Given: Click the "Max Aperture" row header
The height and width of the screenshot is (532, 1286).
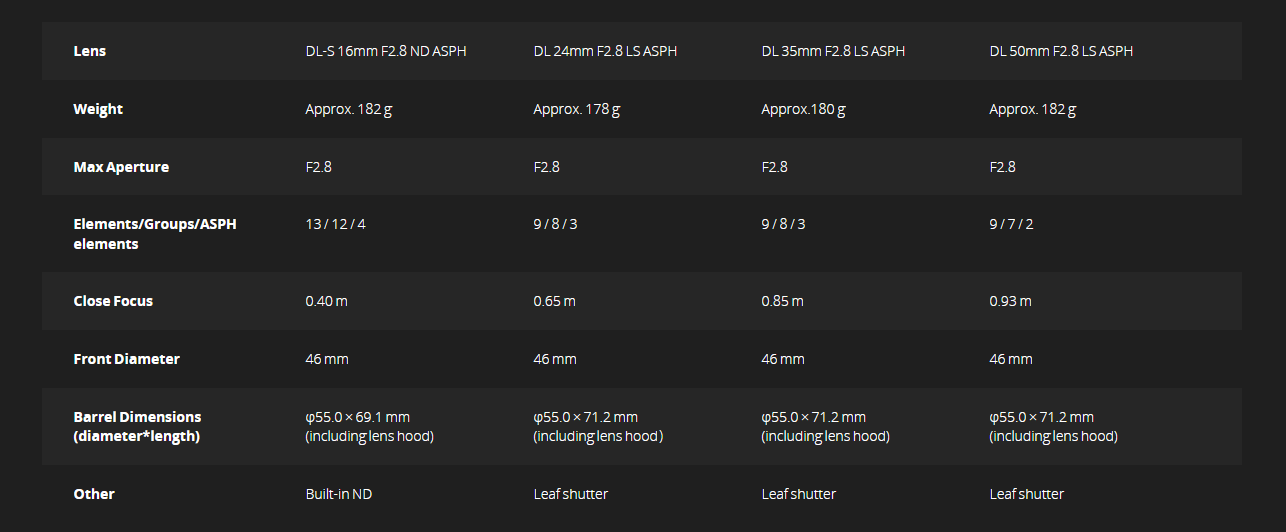Looking at the screenshot, I should (x=121, y=167).
